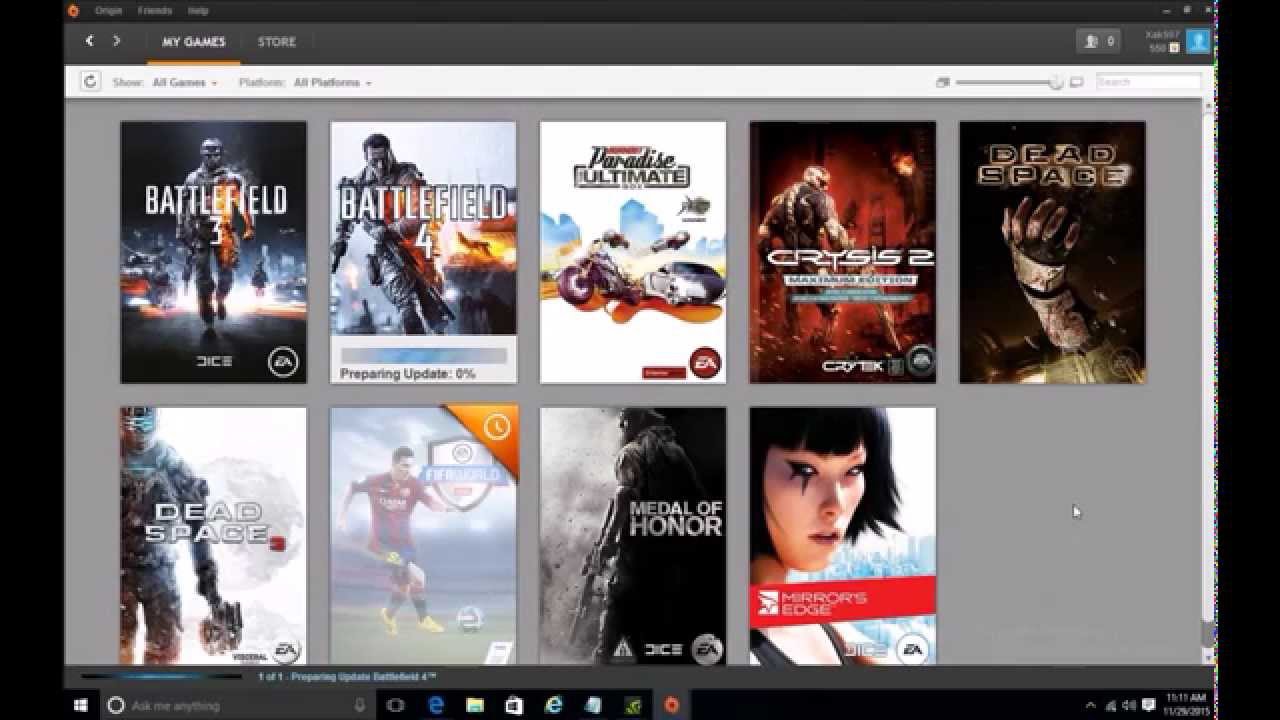Click the orange clock badge on FIFA World
Image resolution: width=1280 pixels, height=720 pixels.
pyautogui.click(x=498, y=427)
